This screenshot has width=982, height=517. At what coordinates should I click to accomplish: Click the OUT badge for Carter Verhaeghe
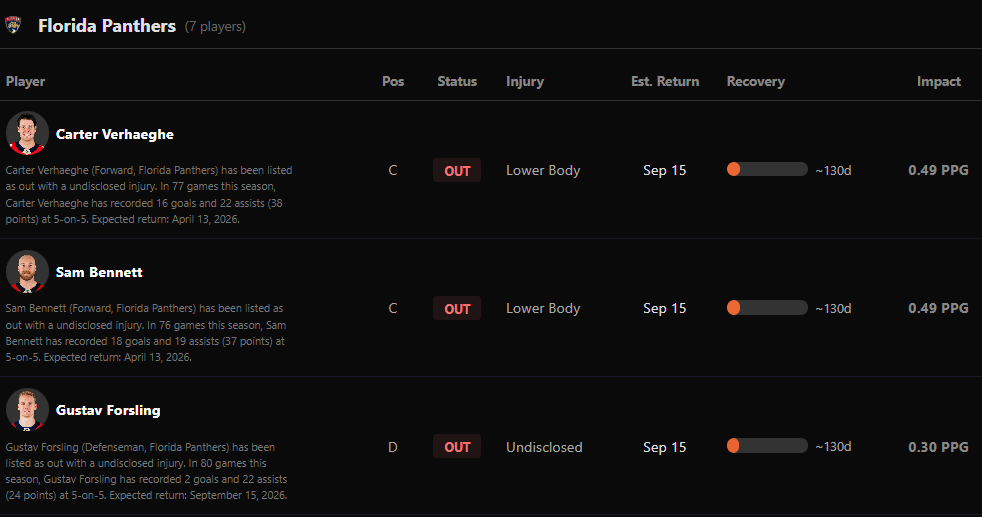(457, 170)
